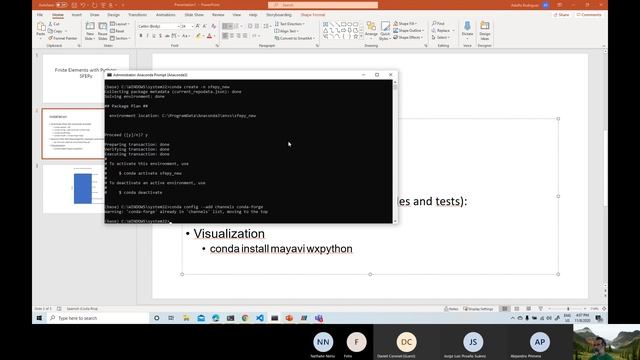640x360 pixels.
Task: Click the Windows taskbar search box
Action: tap(98, 318)
